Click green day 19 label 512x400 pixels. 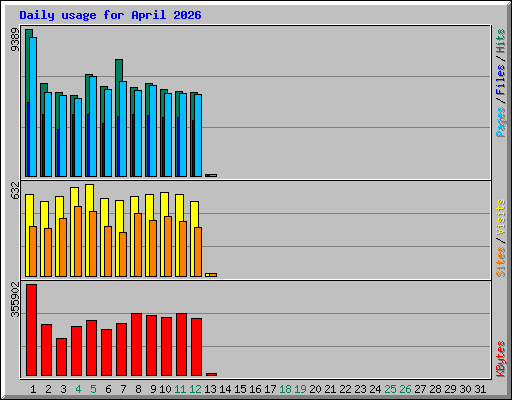pyautogui.click(x=300, y=389)
